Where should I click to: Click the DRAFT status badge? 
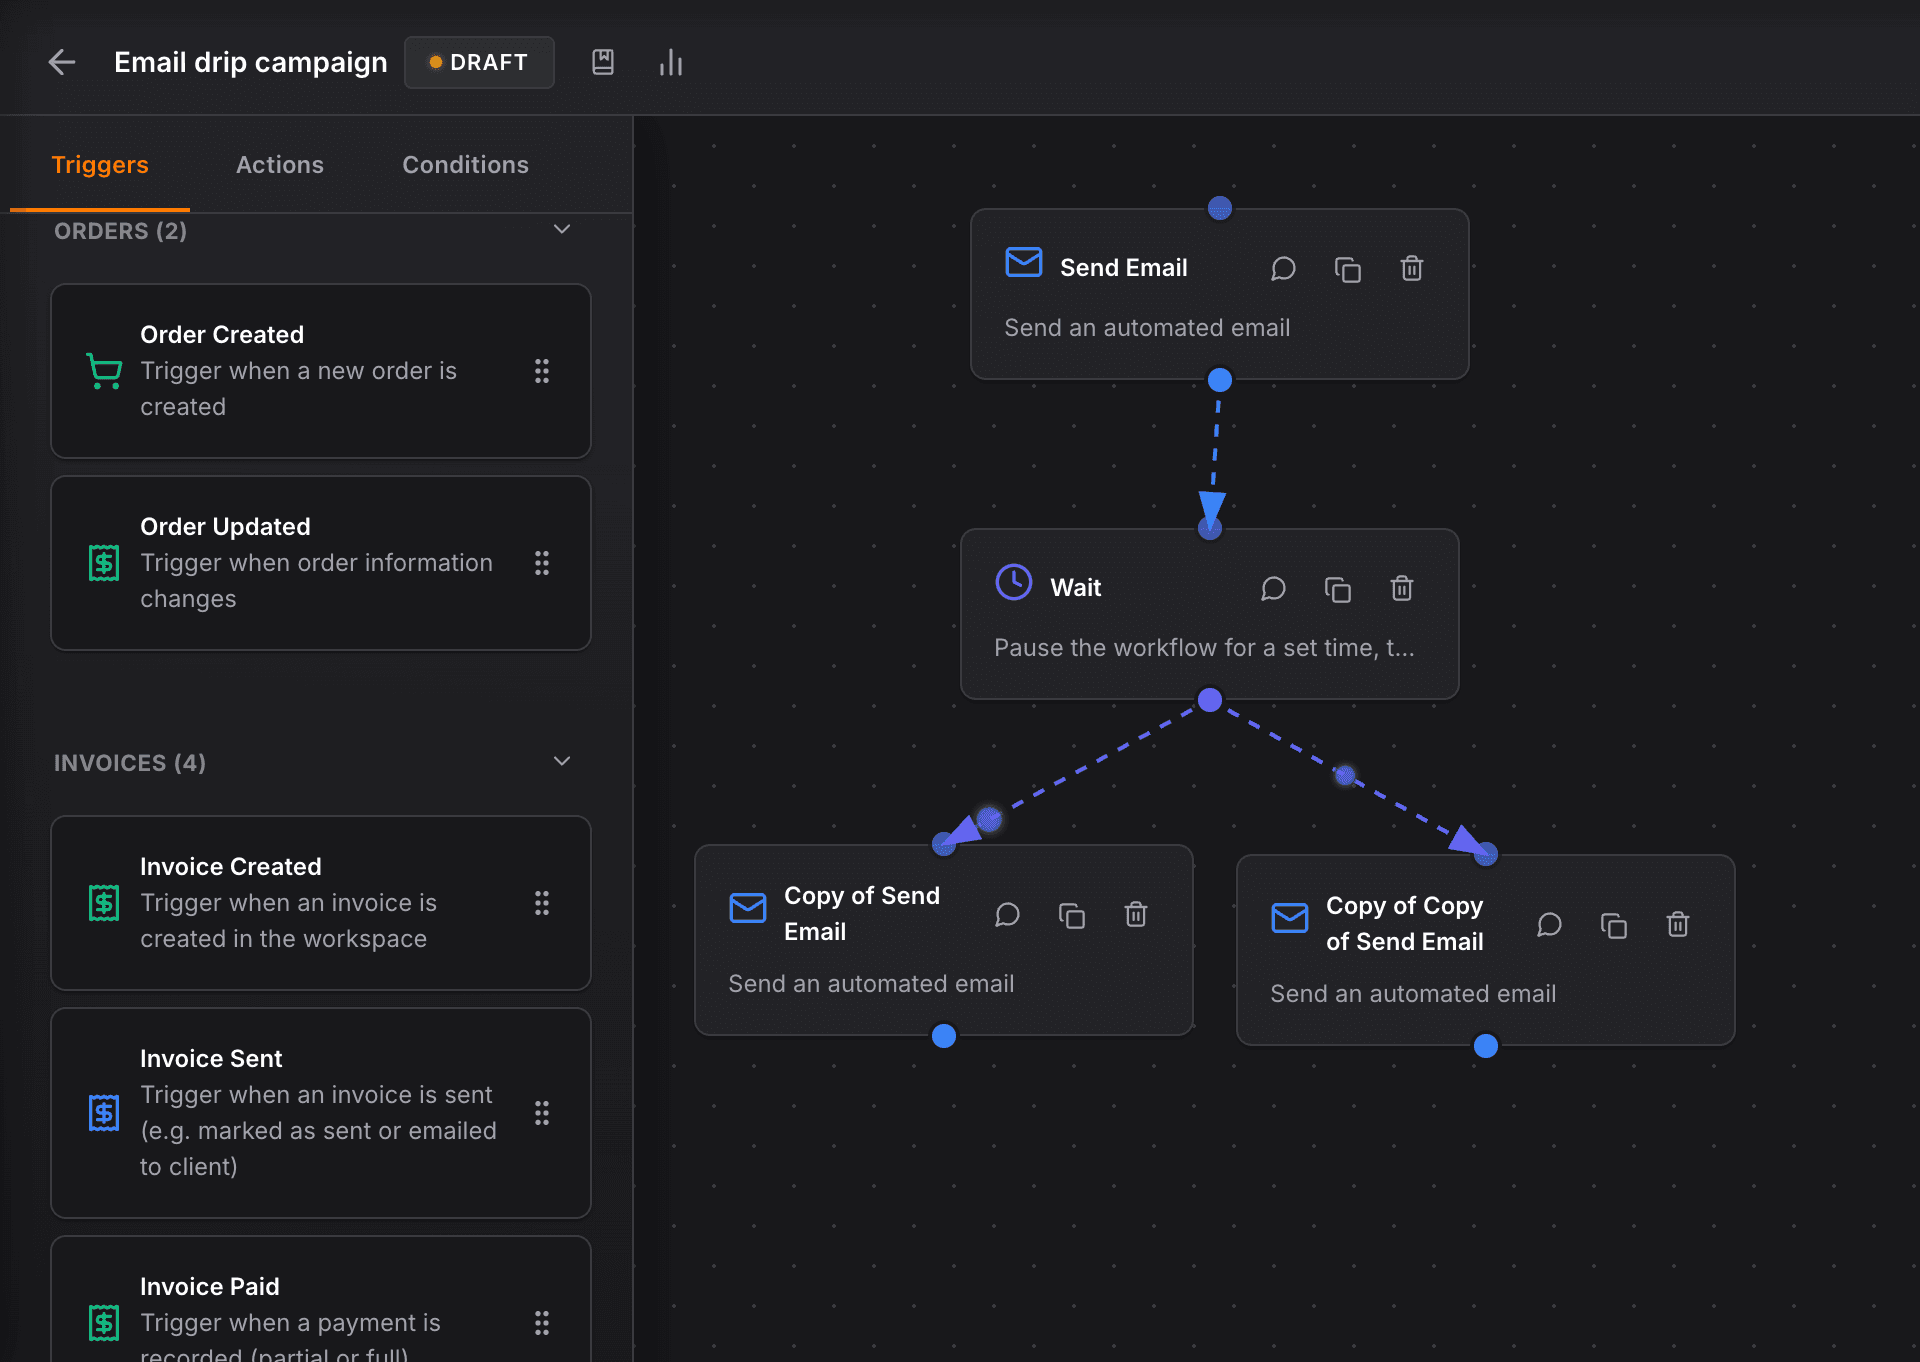479,62
